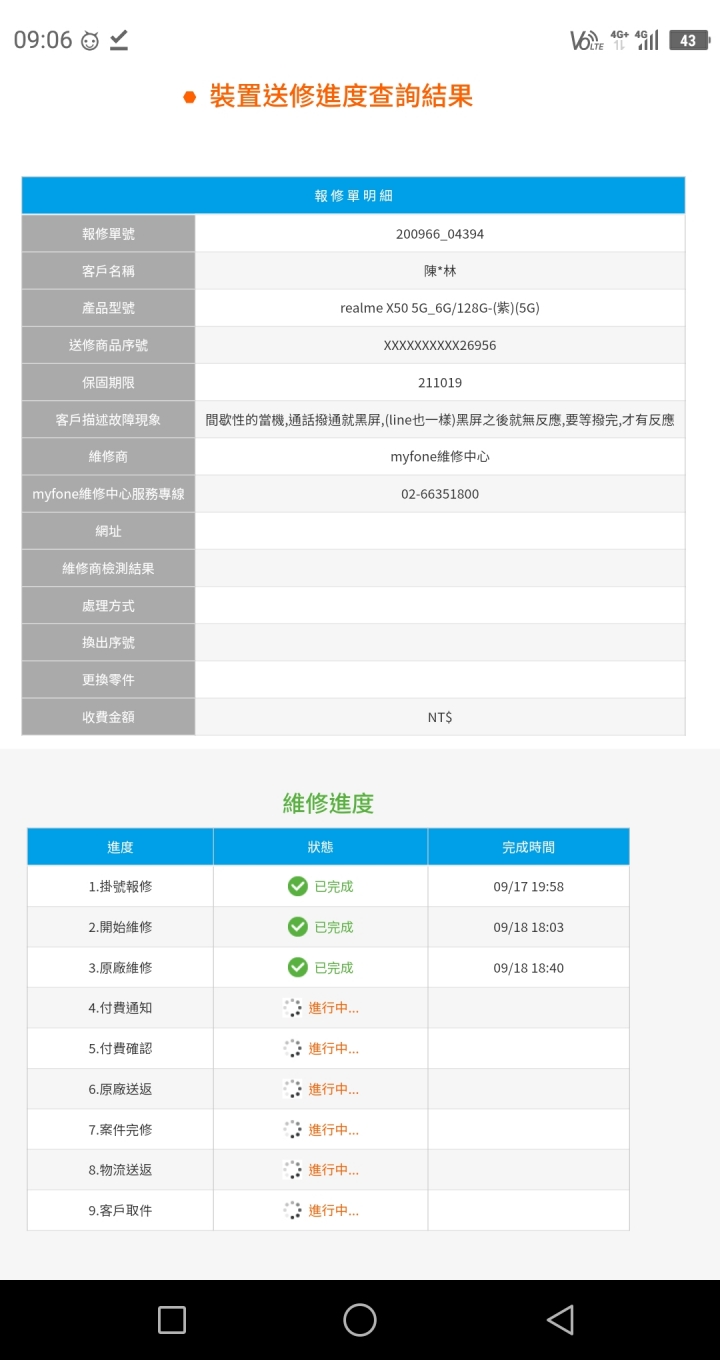Image resolution: width=720 pixels, height=1360 pixels.
Task: Tap warranty date value 211019
Action: [x=440, y=382]
